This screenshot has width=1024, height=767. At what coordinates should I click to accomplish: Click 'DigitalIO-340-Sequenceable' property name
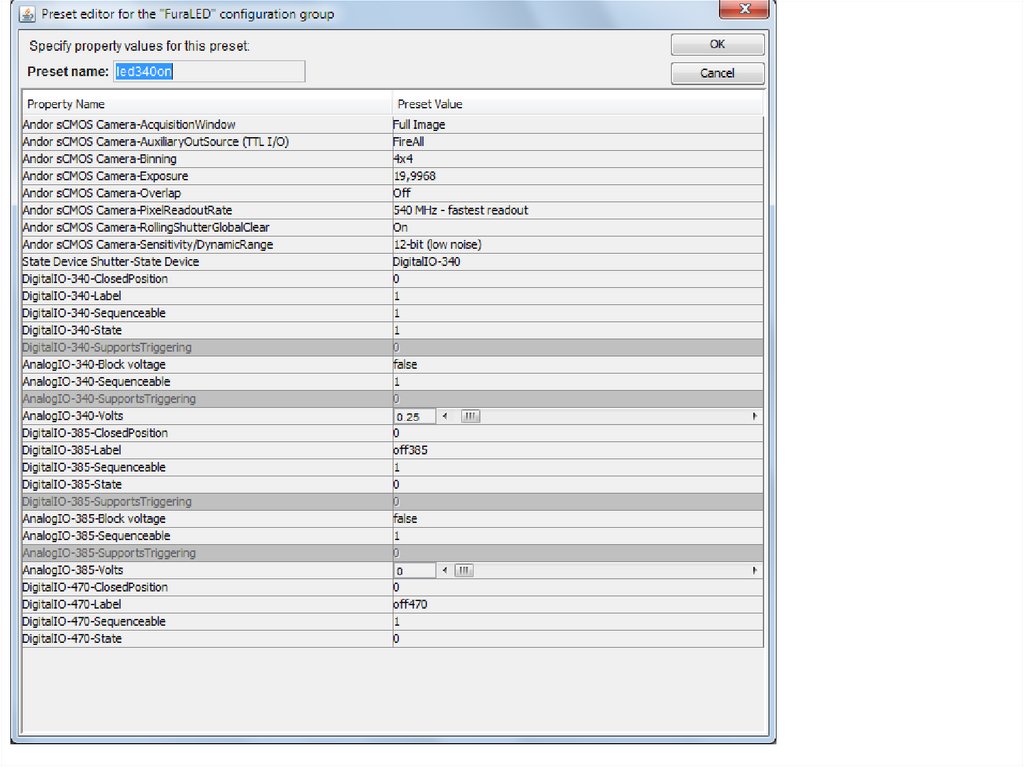click(94, 313)
